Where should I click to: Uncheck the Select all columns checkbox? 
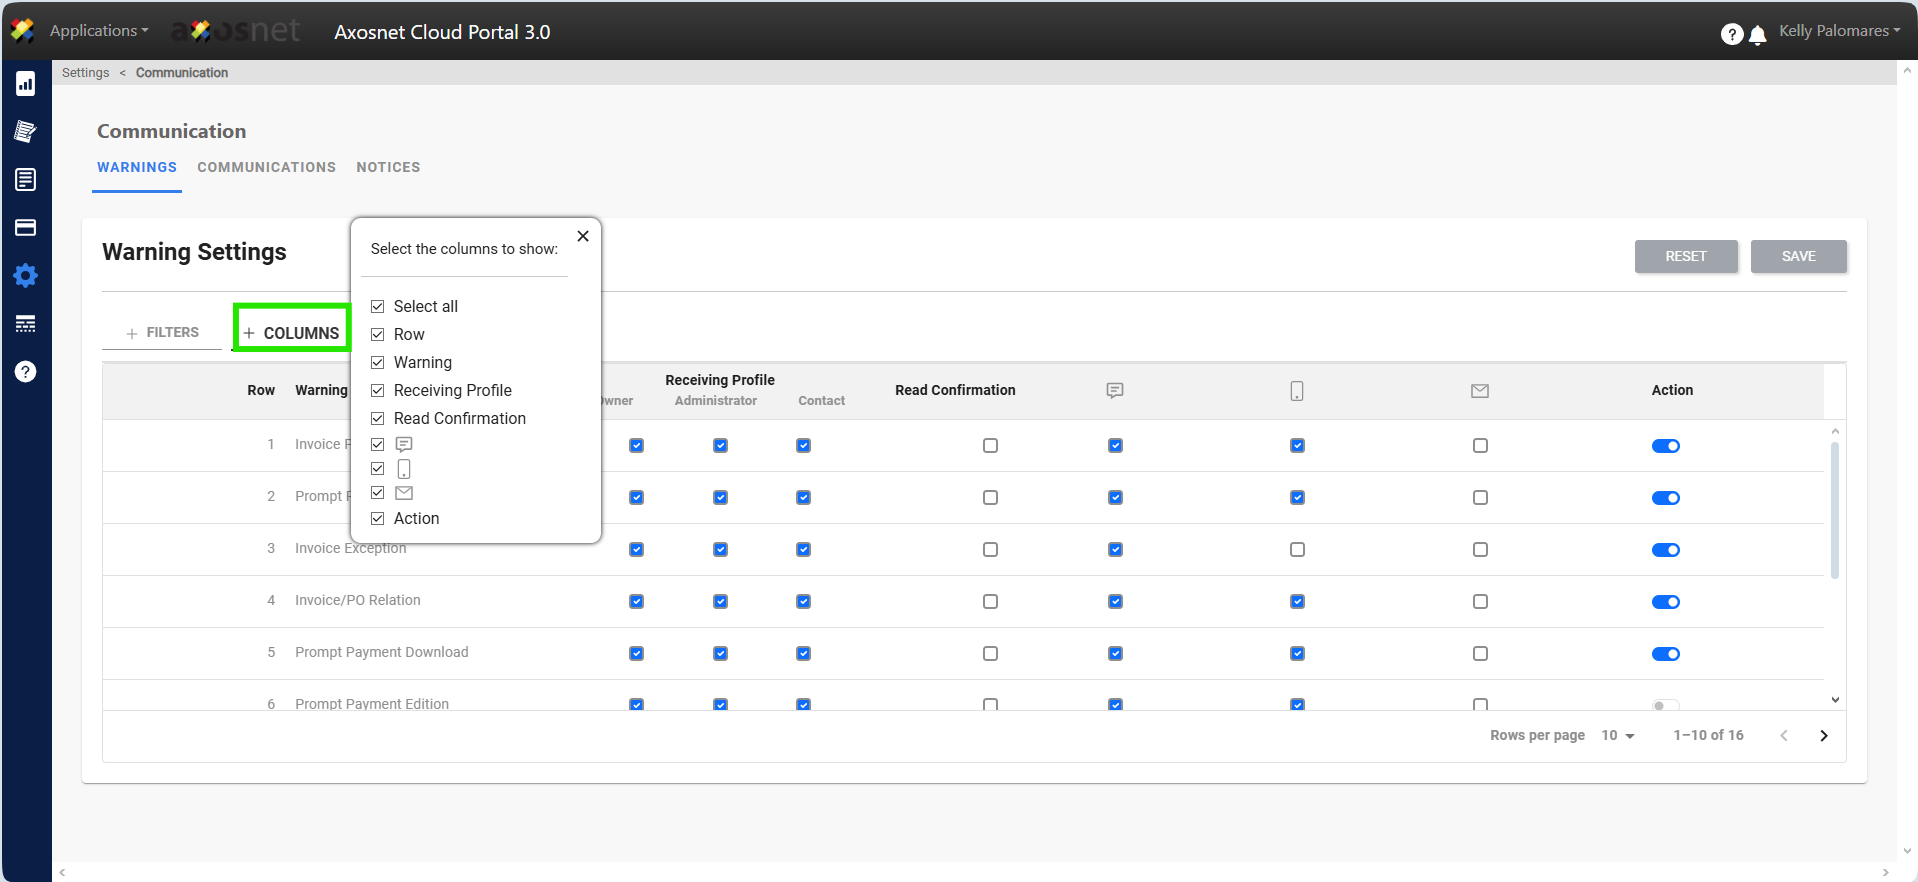point(378,307)
